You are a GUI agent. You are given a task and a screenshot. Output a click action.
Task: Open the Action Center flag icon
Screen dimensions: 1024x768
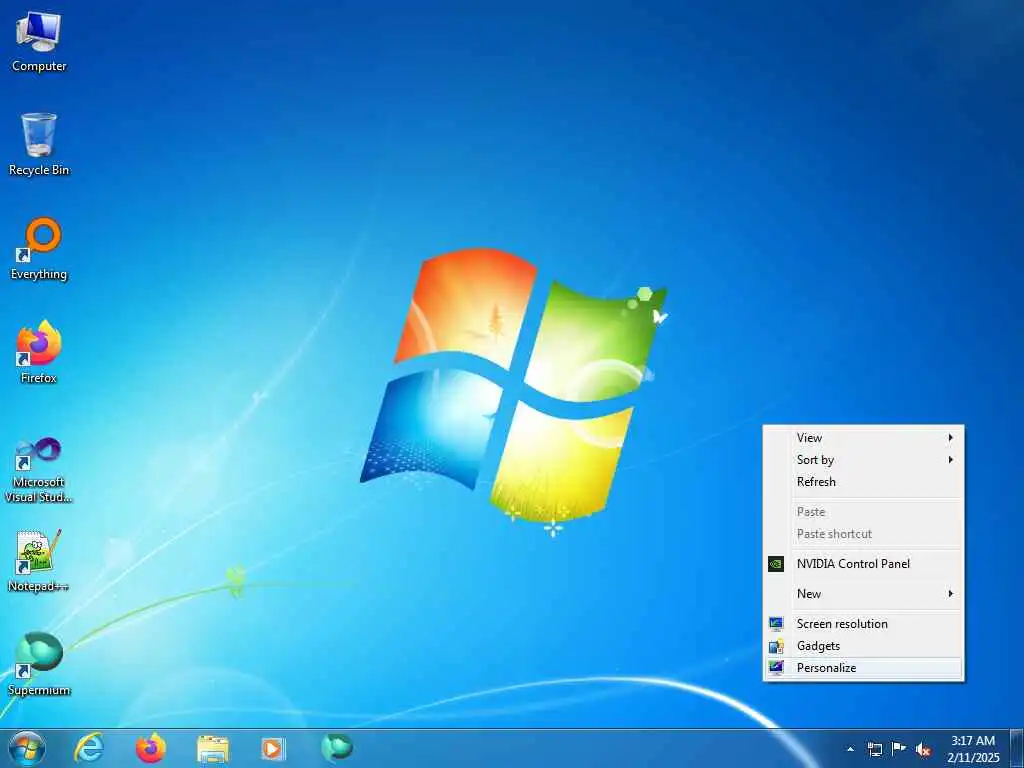point(899,748)
